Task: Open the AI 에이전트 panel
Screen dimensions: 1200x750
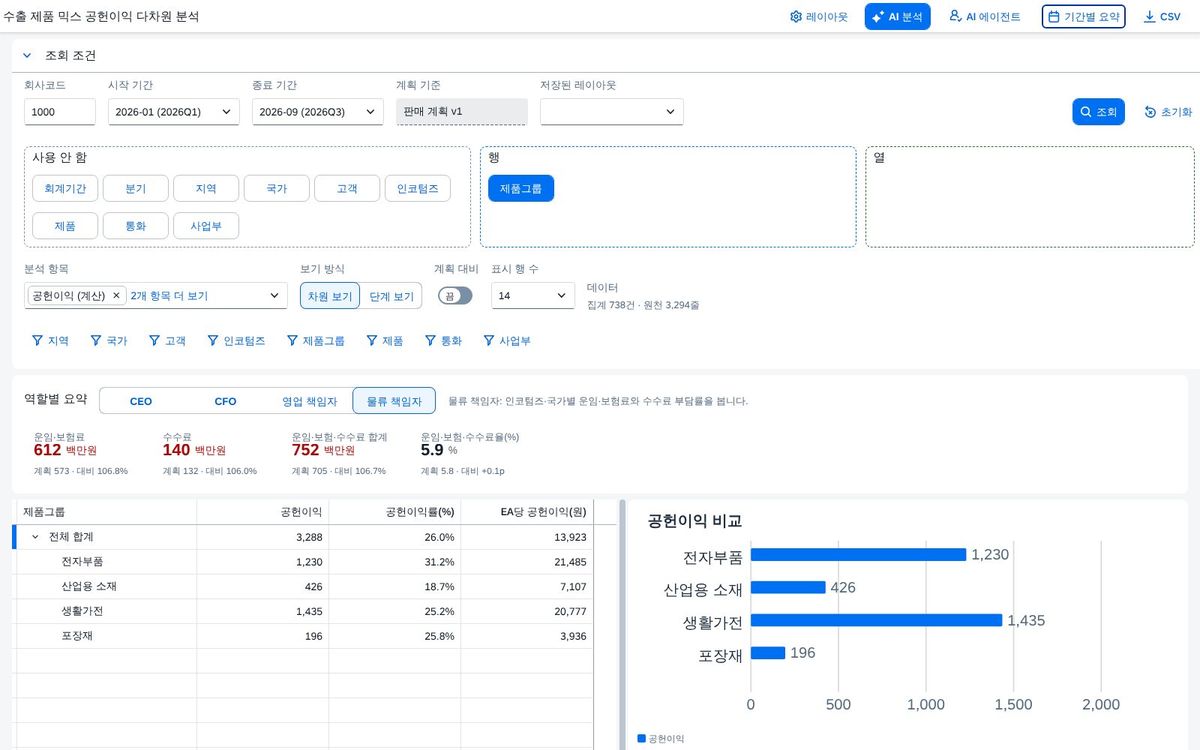Action: [985, 17]
